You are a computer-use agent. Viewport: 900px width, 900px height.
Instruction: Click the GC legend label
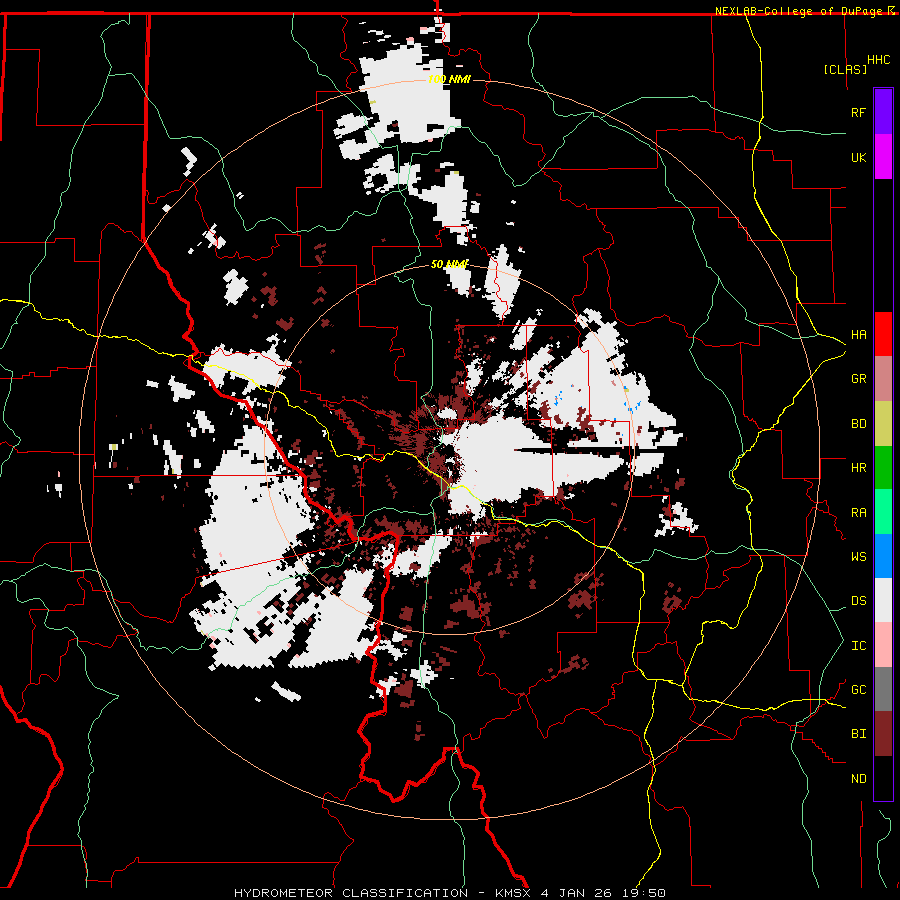(858, 690)
